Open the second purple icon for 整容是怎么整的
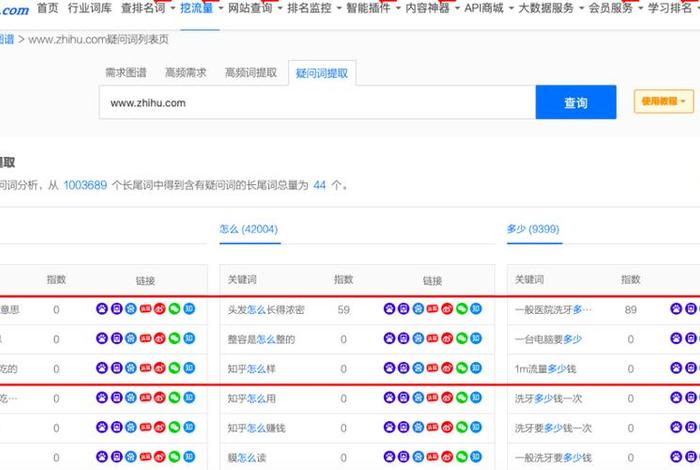This screenshot has width=700, height=470. (404, 338)
